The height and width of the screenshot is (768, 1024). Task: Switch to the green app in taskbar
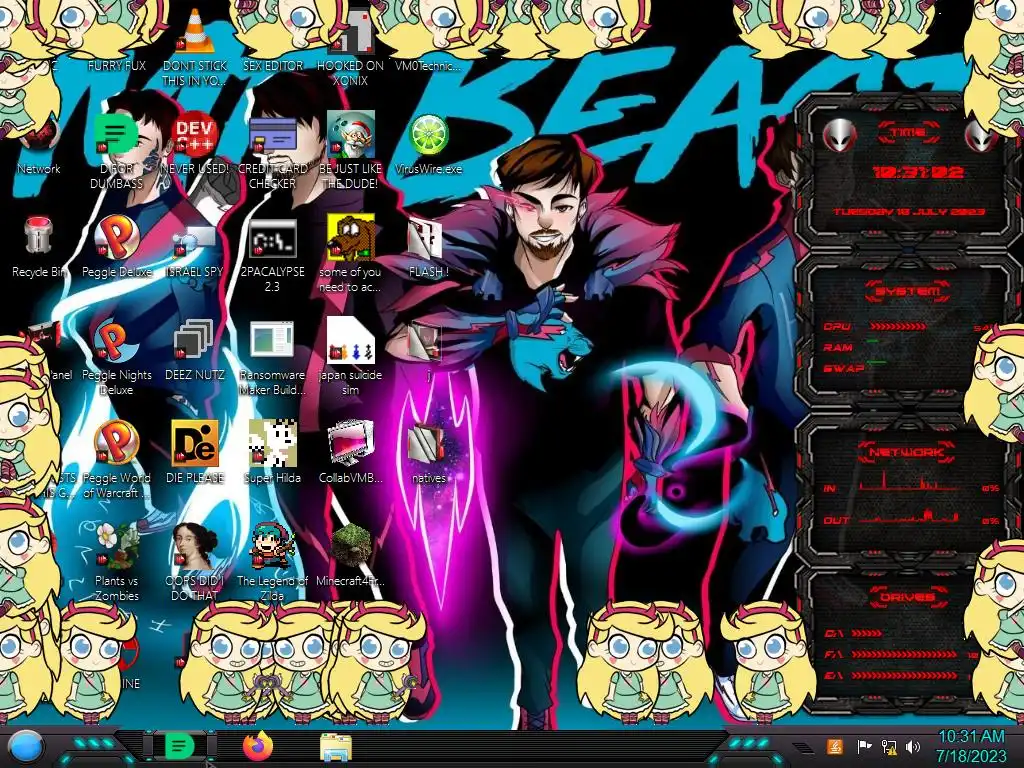tap(180, 746)
